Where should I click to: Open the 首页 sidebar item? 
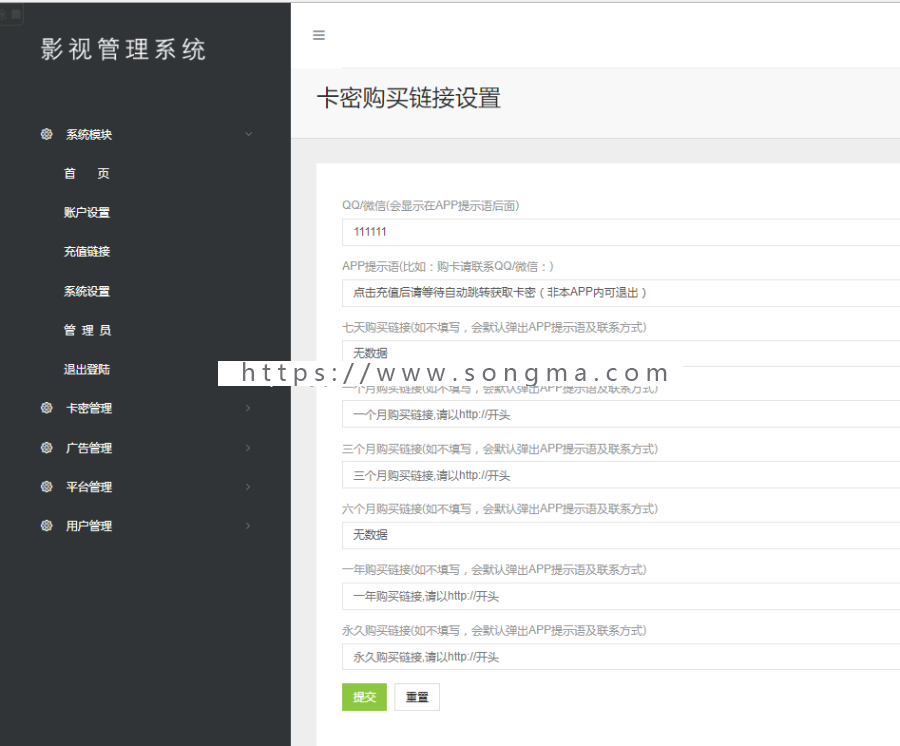tap(87, 173)
